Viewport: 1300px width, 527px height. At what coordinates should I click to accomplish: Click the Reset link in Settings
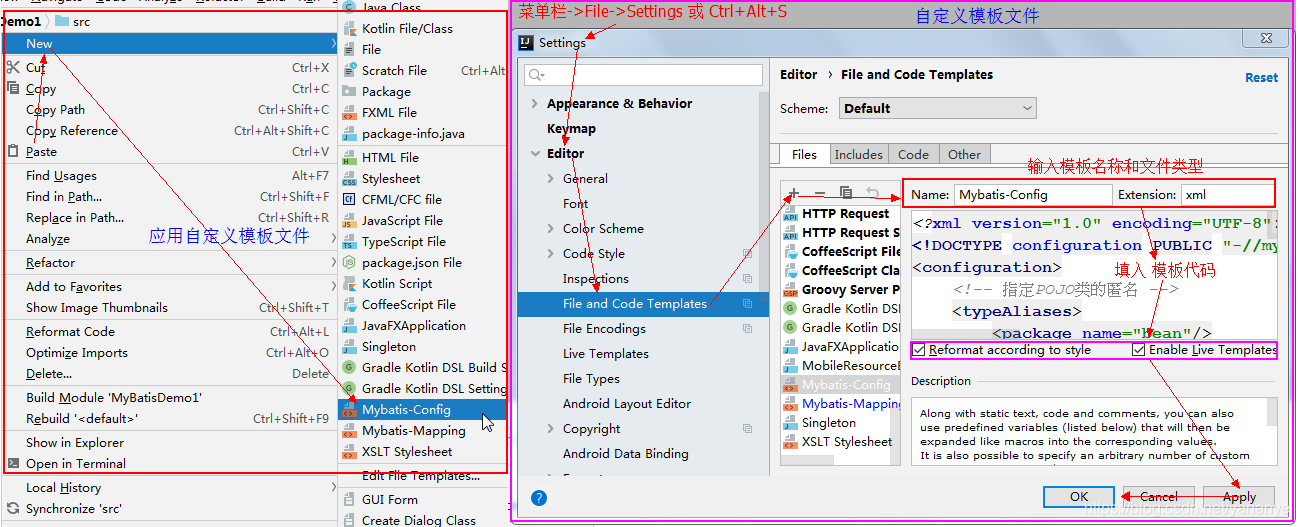pyautogui.click(x=1261, y=77)
